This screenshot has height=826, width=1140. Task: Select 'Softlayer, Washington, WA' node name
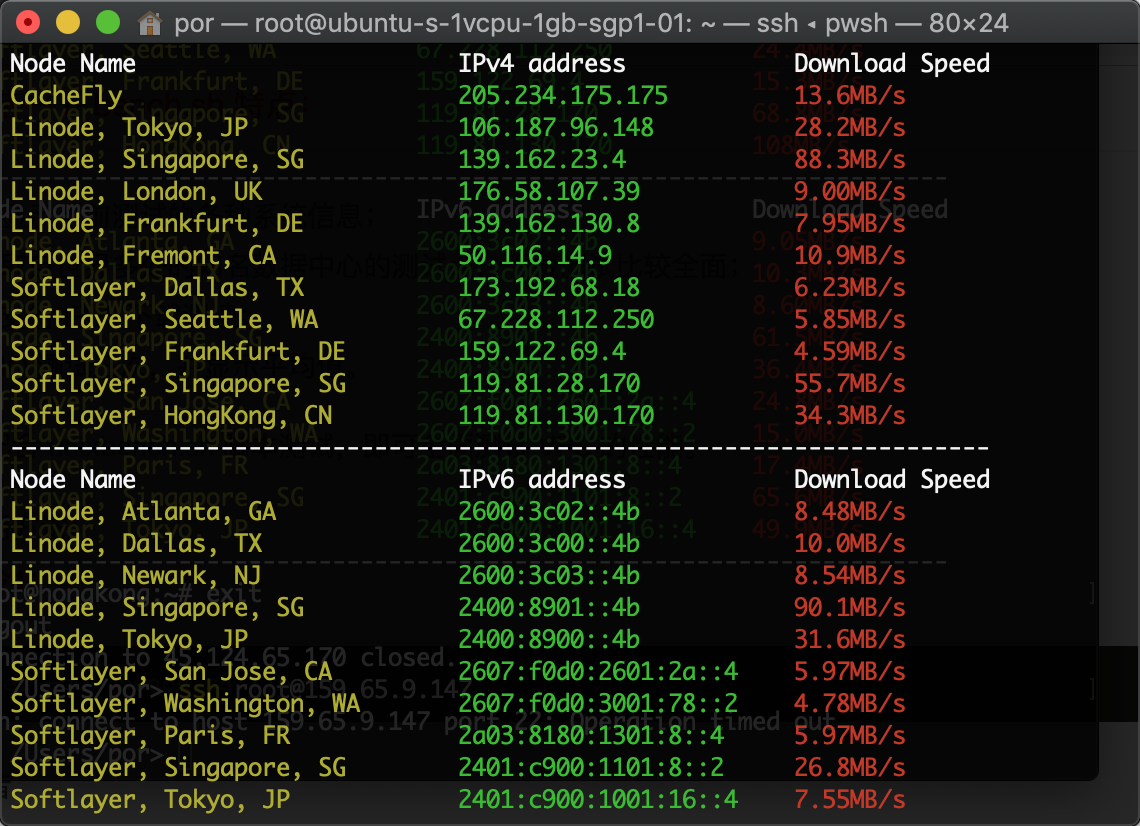tap(185, 704)
